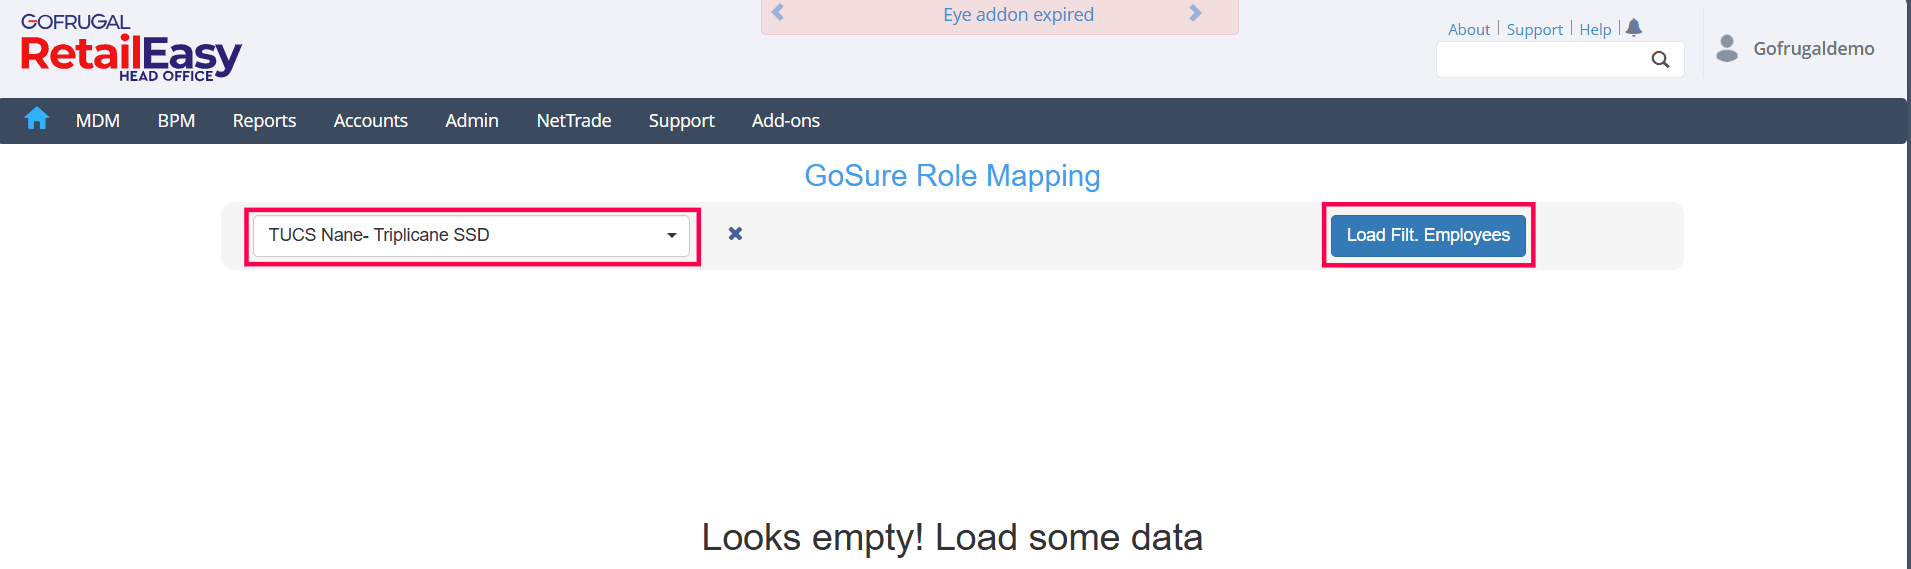1911x569 pixels.
Task: Open the BPM menu
Action: click(176, 121)
